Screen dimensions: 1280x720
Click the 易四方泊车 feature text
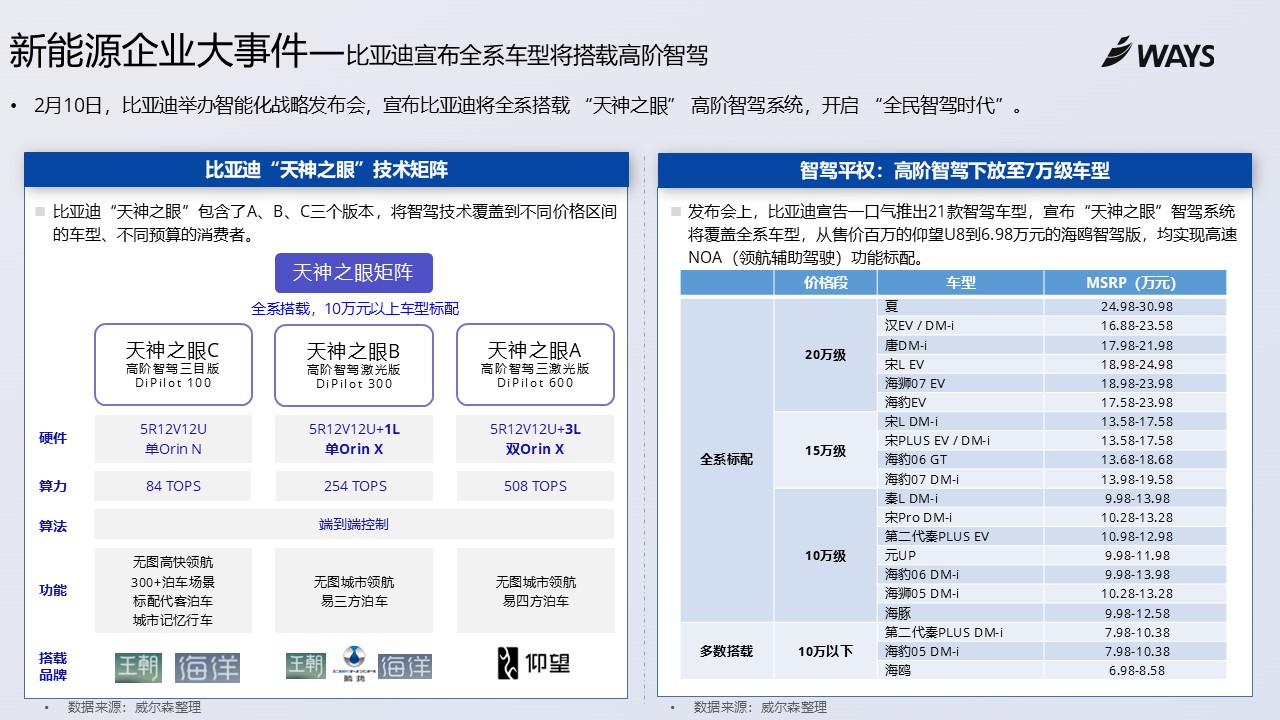535,601
